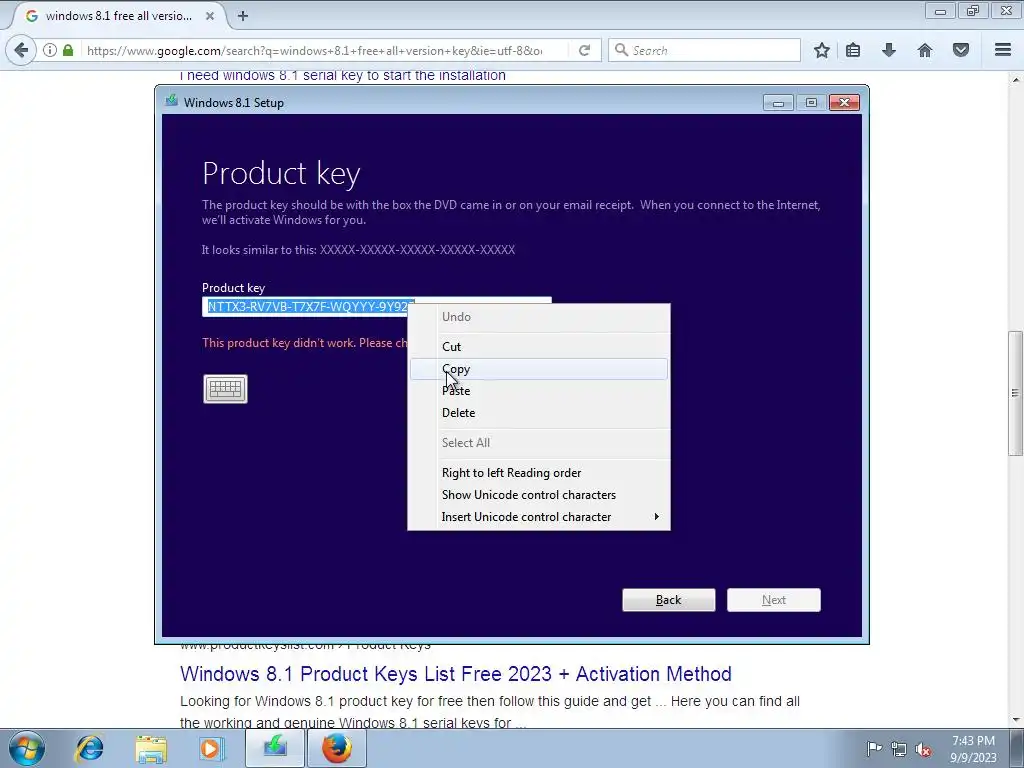Click the green padlock security icon
The width and height of the screenshot is (1024, 768).
pyautogui.click(x=68, y=50)
